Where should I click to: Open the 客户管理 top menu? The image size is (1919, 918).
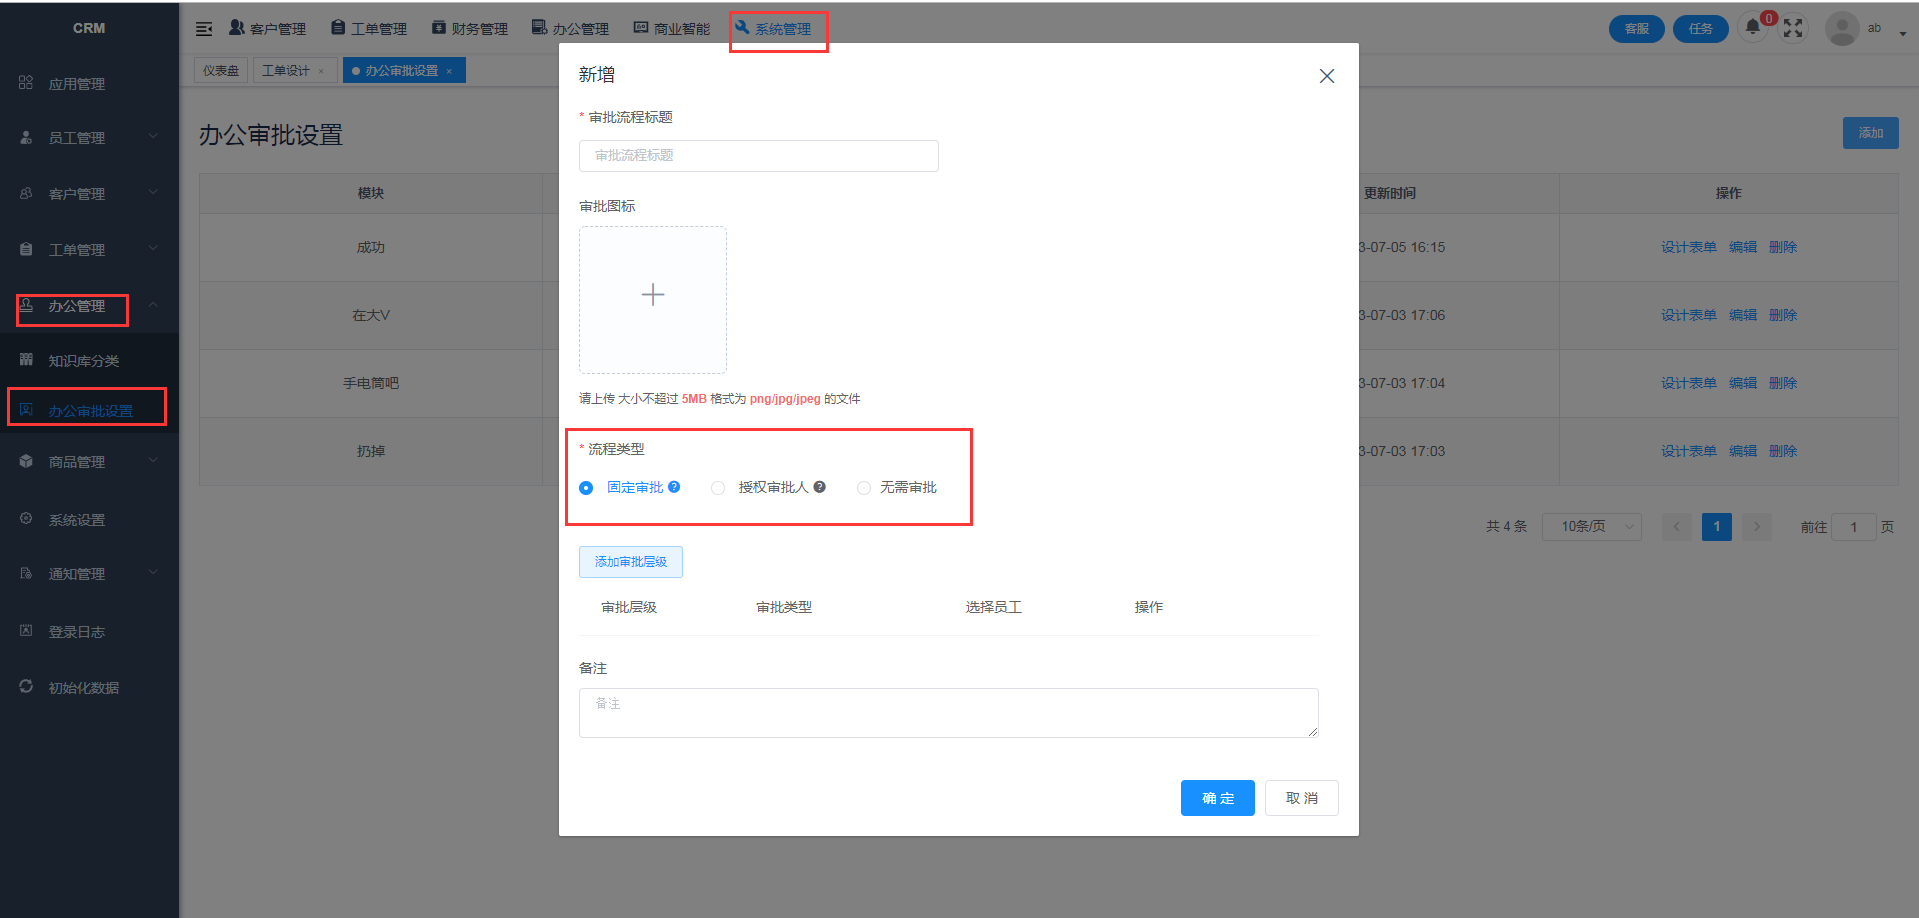tap(267, 29)
